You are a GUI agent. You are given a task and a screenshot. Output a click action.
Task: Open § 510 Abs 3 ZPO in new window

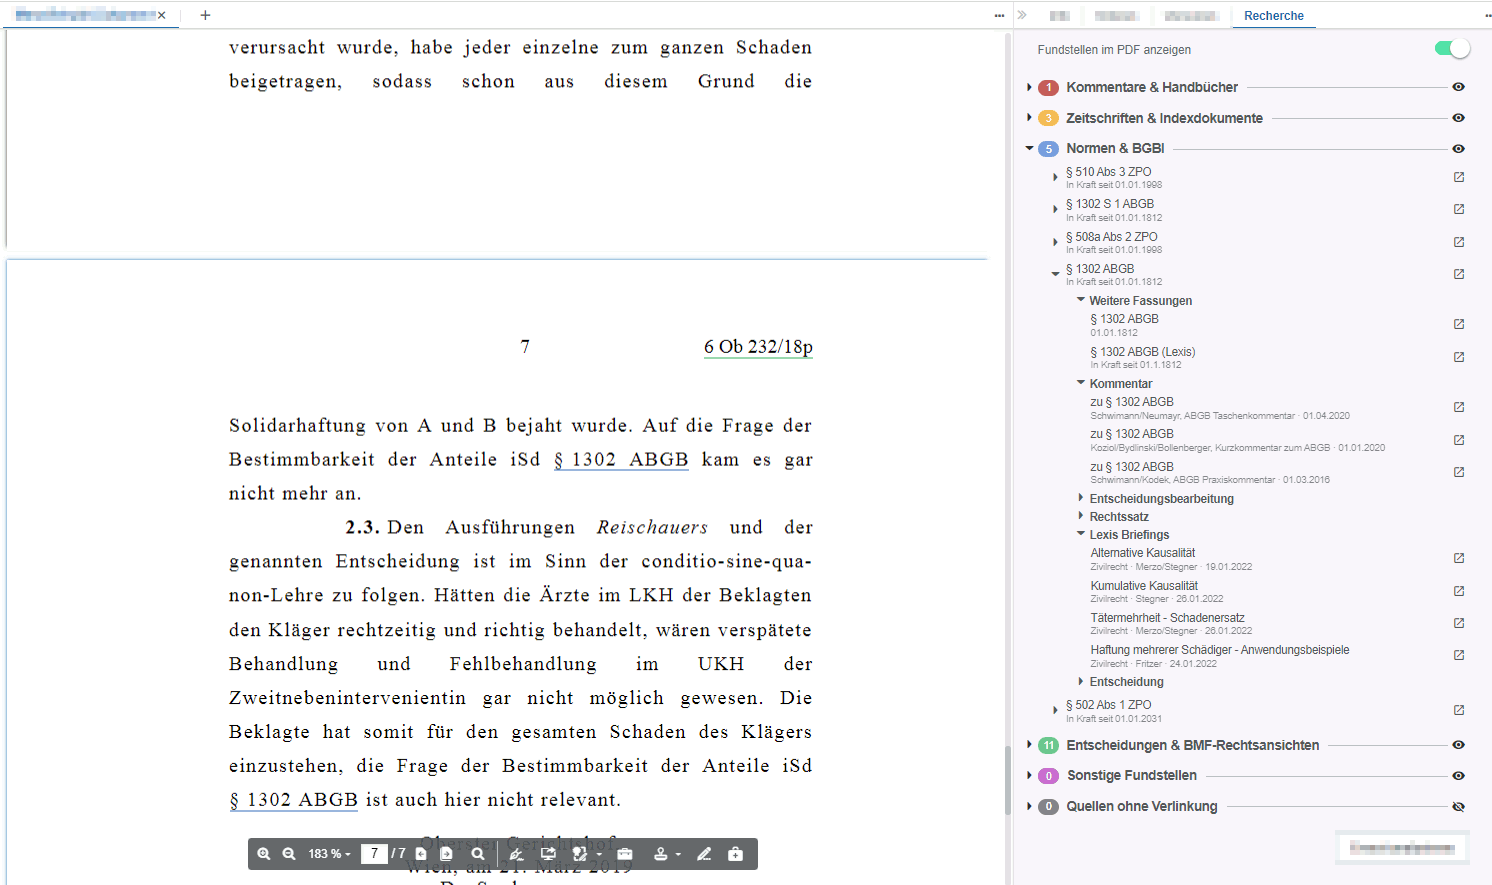pos(1459,177)
